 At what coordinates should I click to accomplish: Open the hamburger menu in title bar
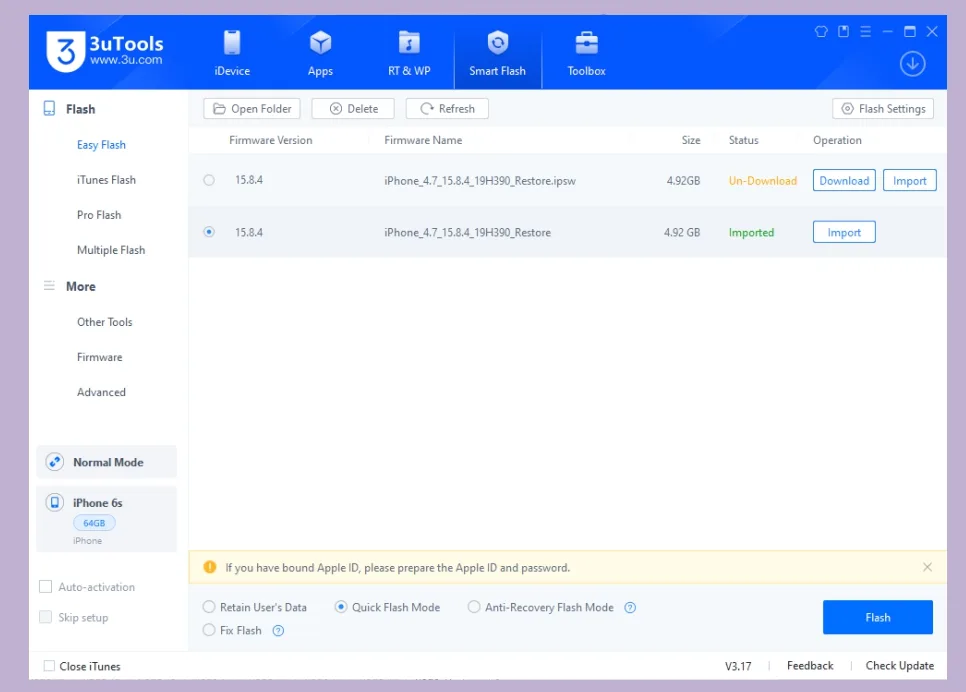[x=866, y=31]
